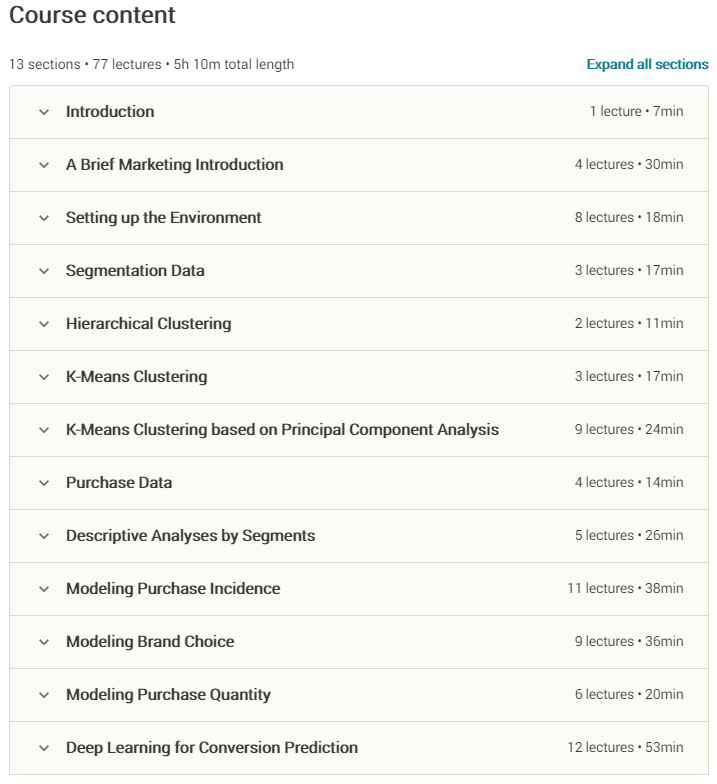Screen dimensions: 717x784
Task: Click chevron for K-Means Clustering based on PCA
Action: pos(44,430)
